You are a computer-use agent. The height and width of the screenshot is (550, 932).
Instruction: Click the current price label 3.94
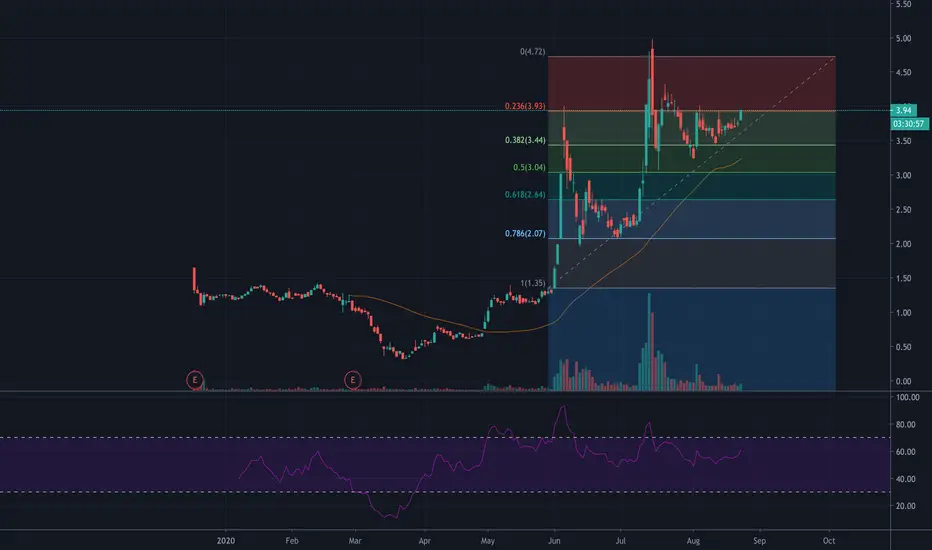click(x=903, y=111)
